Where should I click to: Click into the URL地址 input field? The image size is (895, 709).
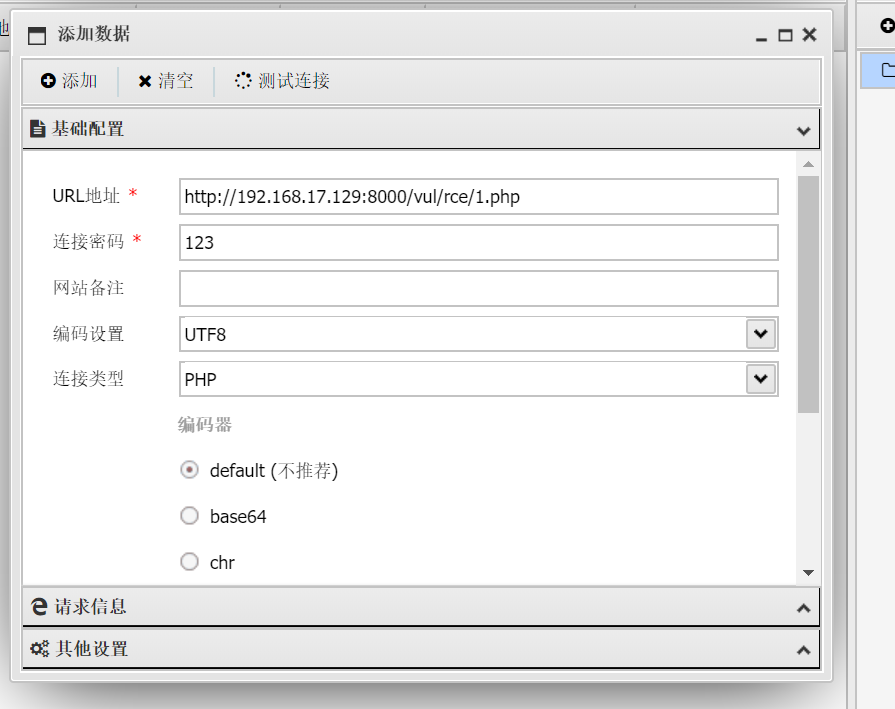pos(478,197)
